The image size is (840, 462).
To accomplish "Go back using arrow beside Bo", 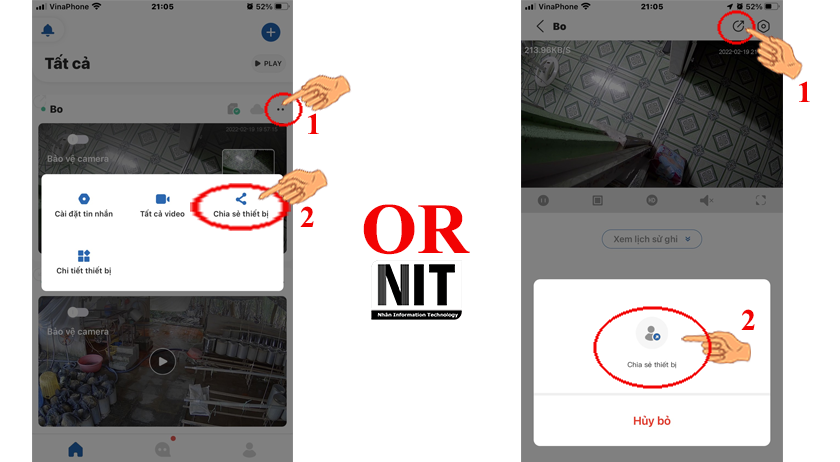I will point(540,26).
